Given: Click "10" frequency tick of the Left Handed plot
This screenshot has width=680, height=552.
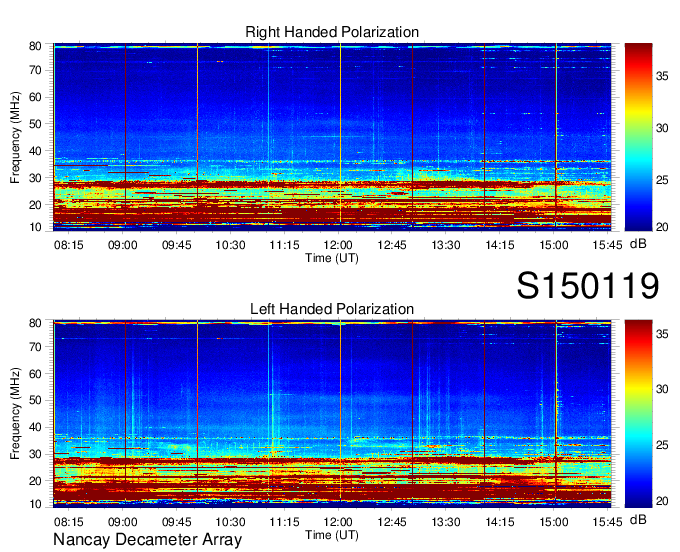Looking at the screenshot, I should (x=35, y=504).
